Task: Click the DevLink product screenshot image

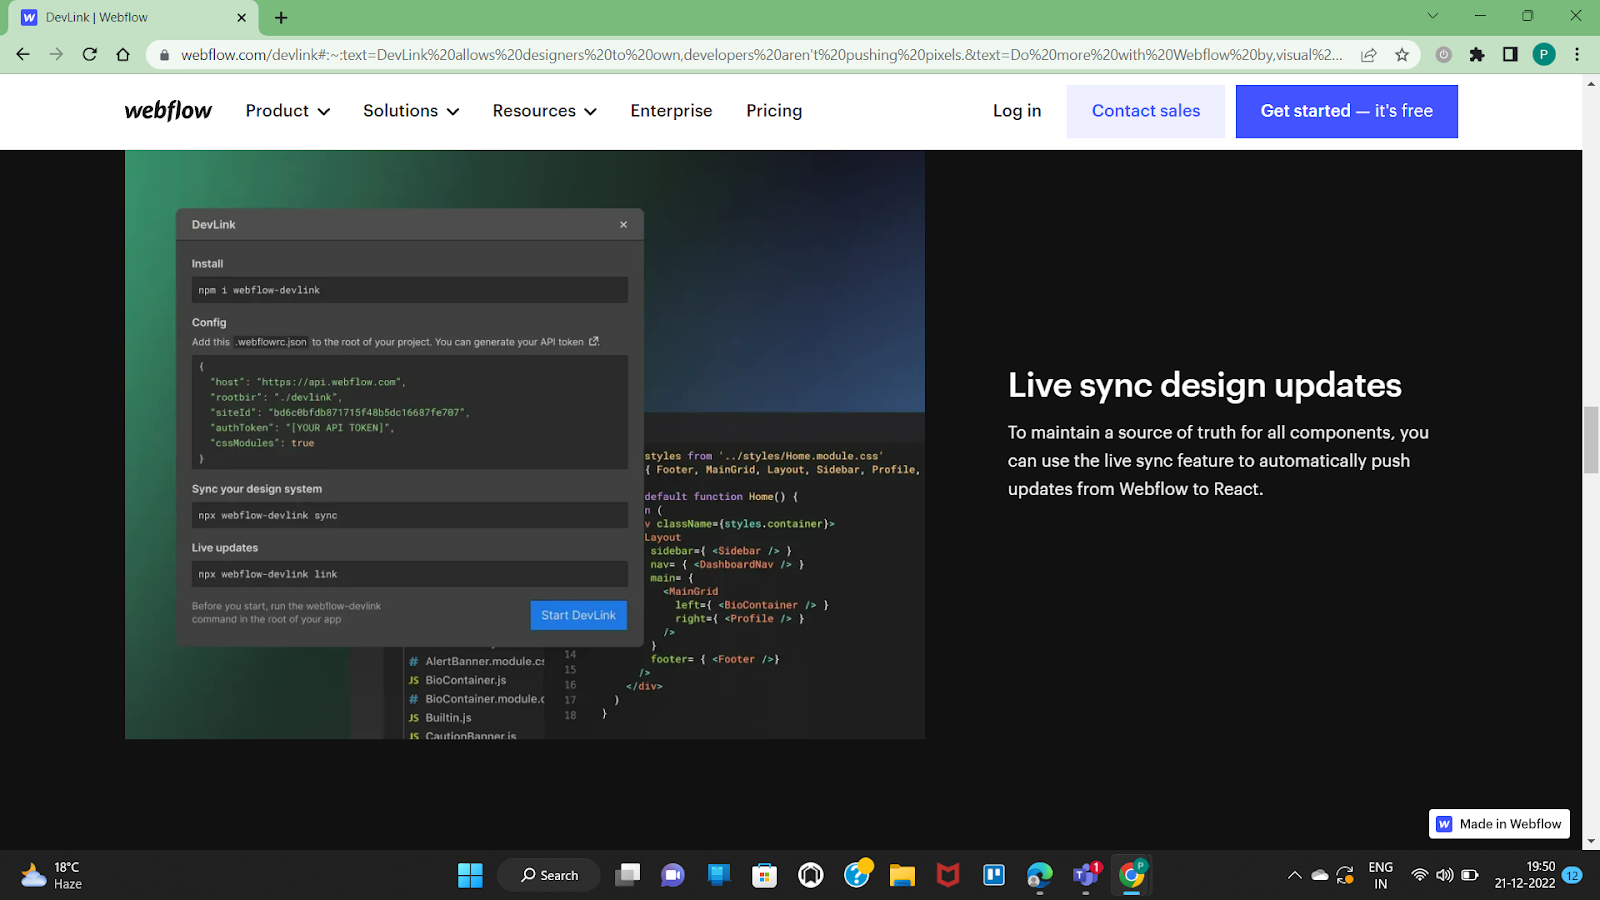Action: pyautogui.click(x=525, y=445)
